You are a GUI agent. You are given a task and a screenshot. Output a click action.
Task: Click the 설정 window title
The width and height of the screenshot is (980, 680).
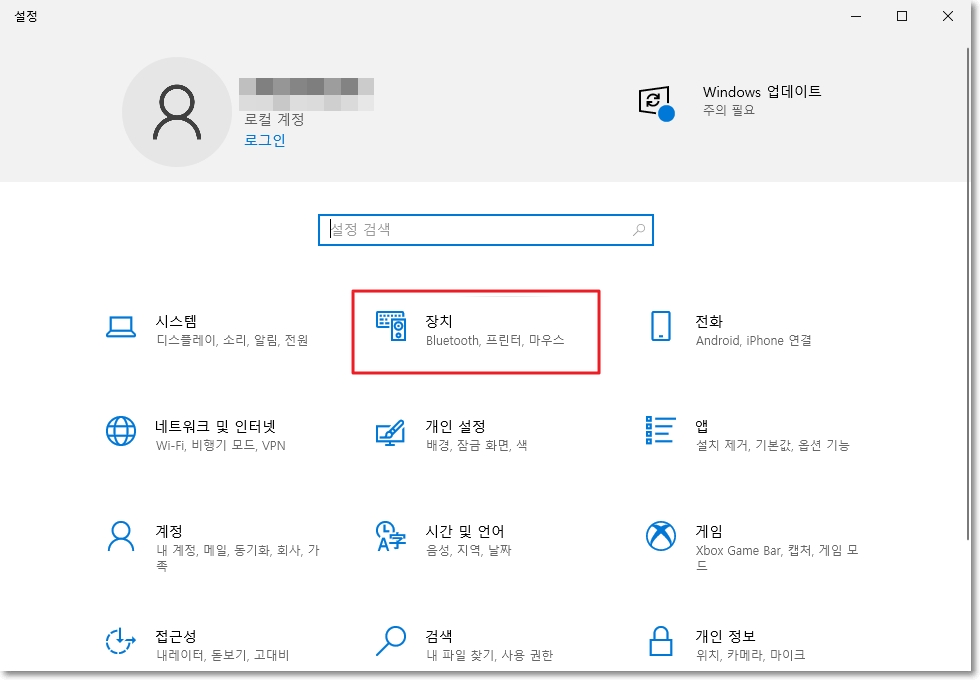(27, 16)
